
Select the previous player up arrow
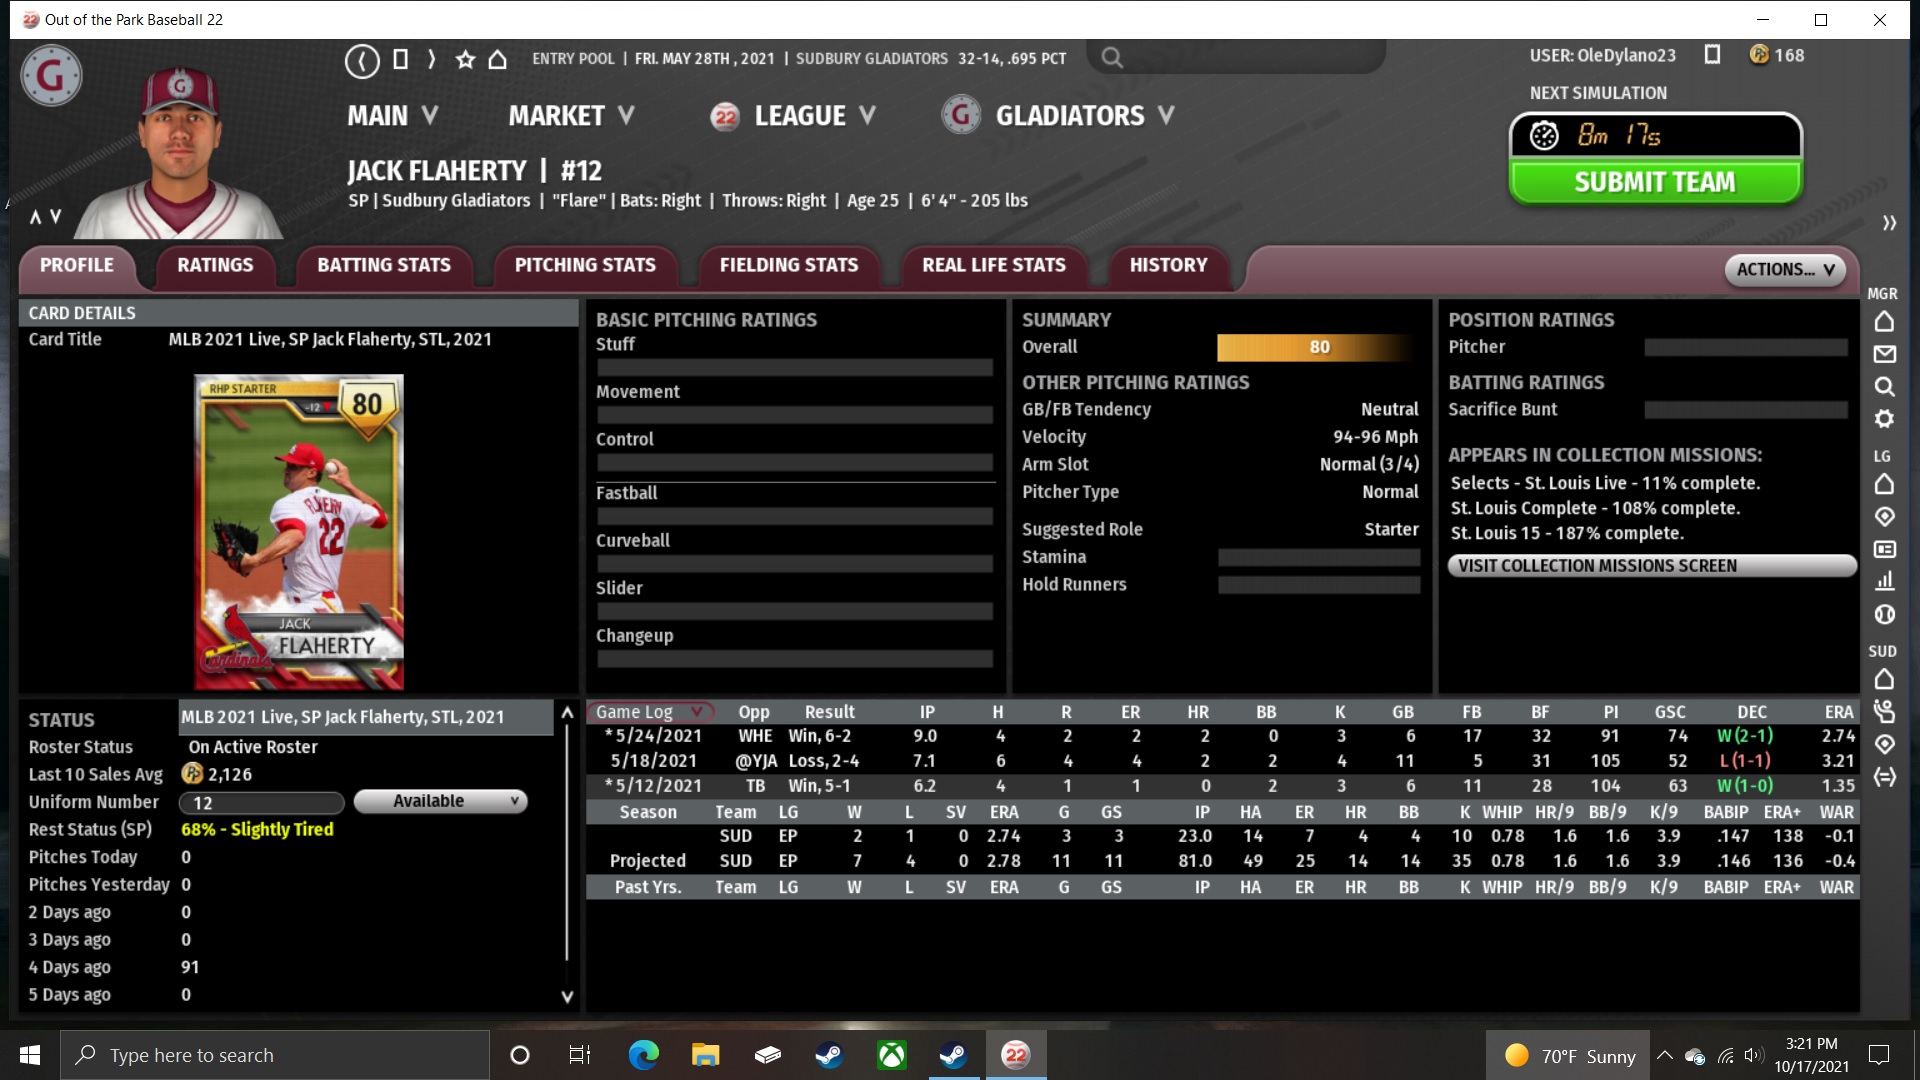pos(35,217)
